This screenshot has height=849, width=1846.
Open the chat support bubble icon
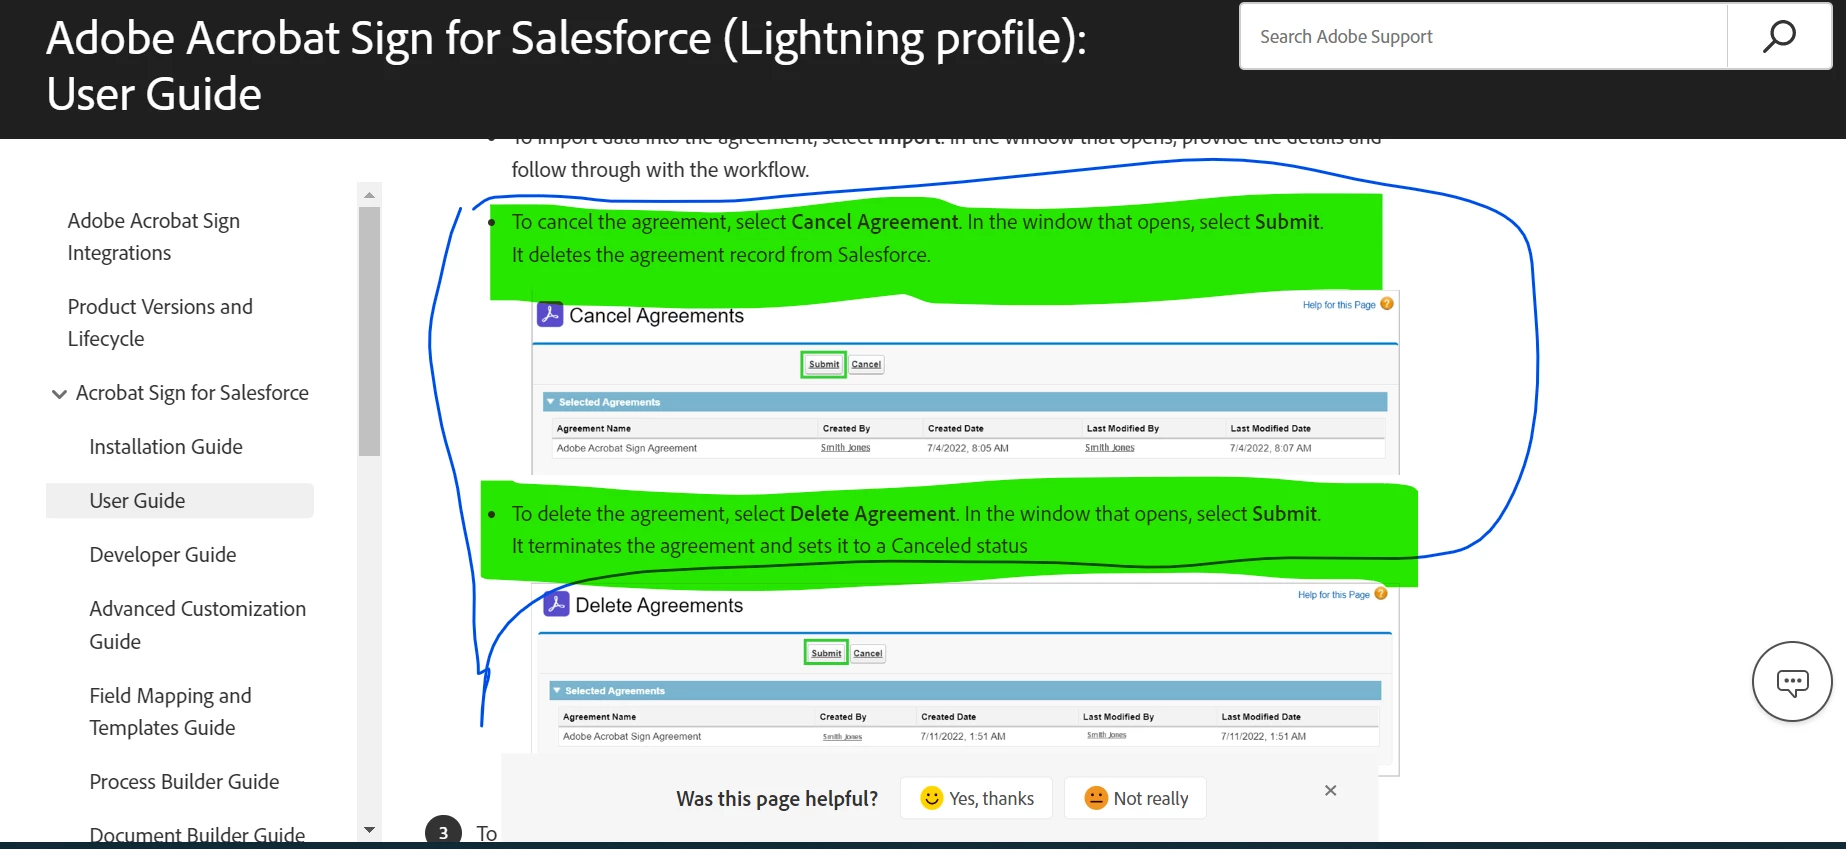(x=1792, y=682)
